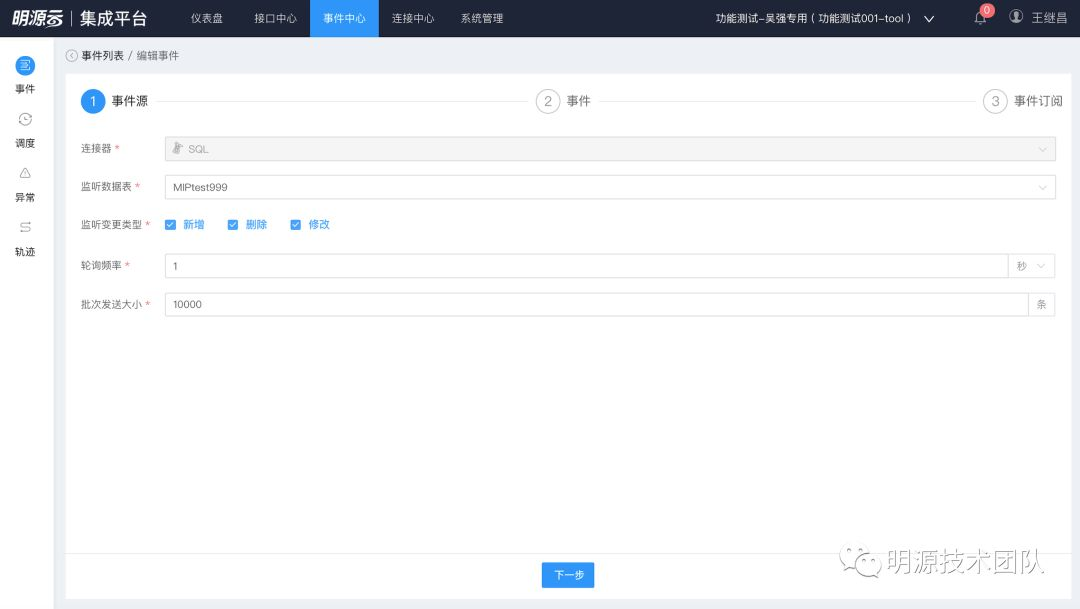Open the 连接中心 tab

pyautogui.click(x=413, y=19)
